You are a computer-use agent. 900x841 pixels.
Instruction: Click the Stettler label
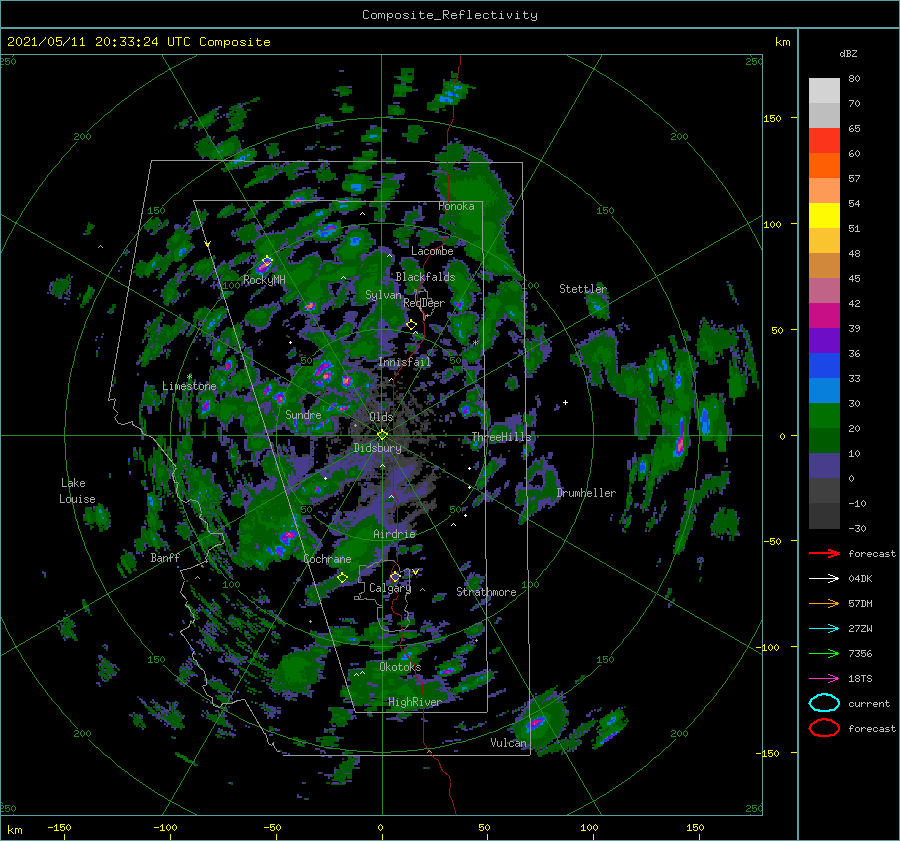pos(583,289)
